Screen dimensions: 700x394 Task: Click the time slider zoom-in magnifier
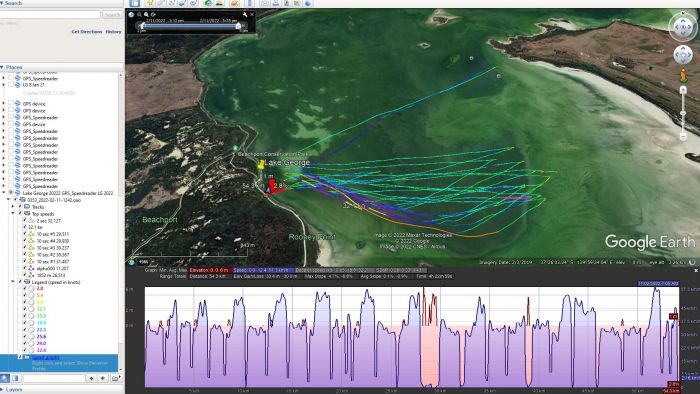click(x=146, y=15)
